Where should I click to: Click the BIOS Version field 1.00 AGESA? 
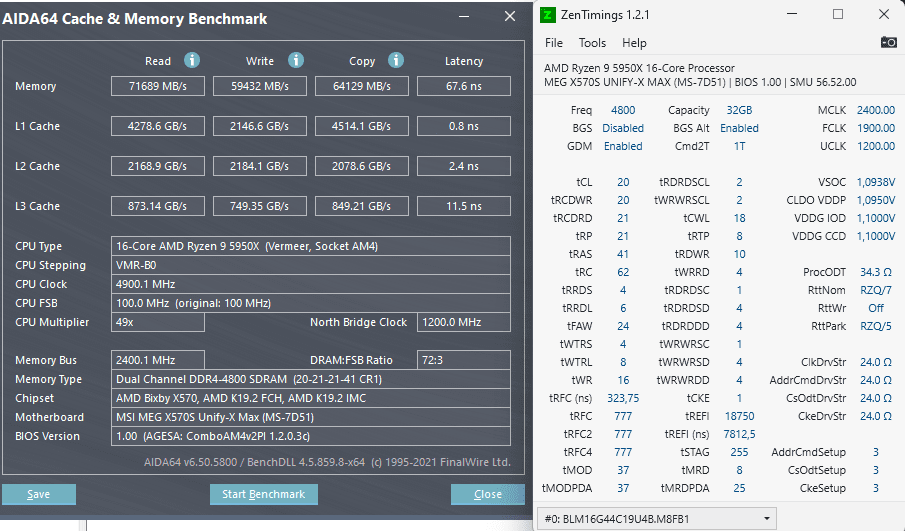pyautogui.click(x=311, y=436)
